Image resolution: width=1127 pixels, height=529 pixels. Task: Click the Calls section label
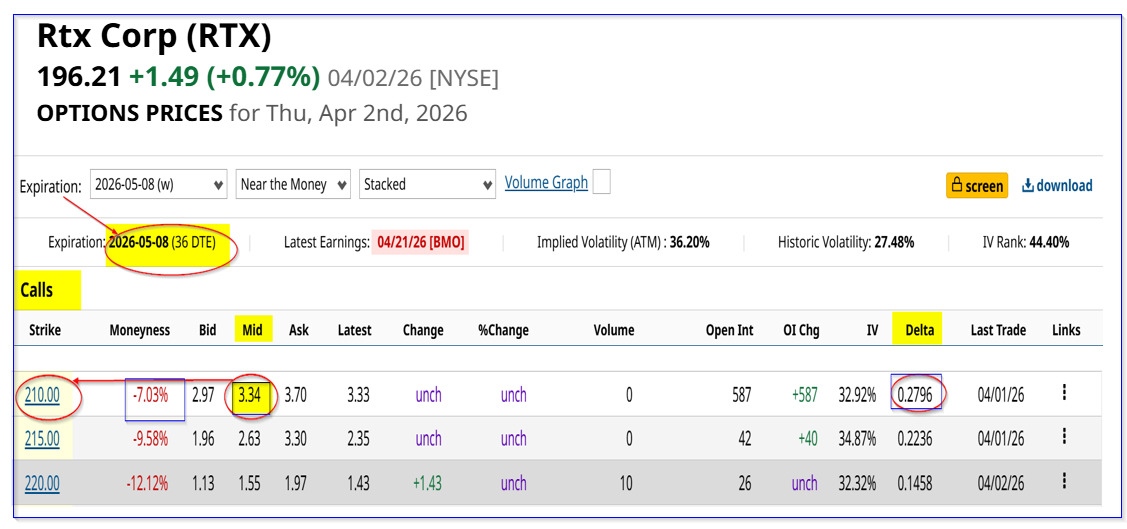(x=39, y=291)
